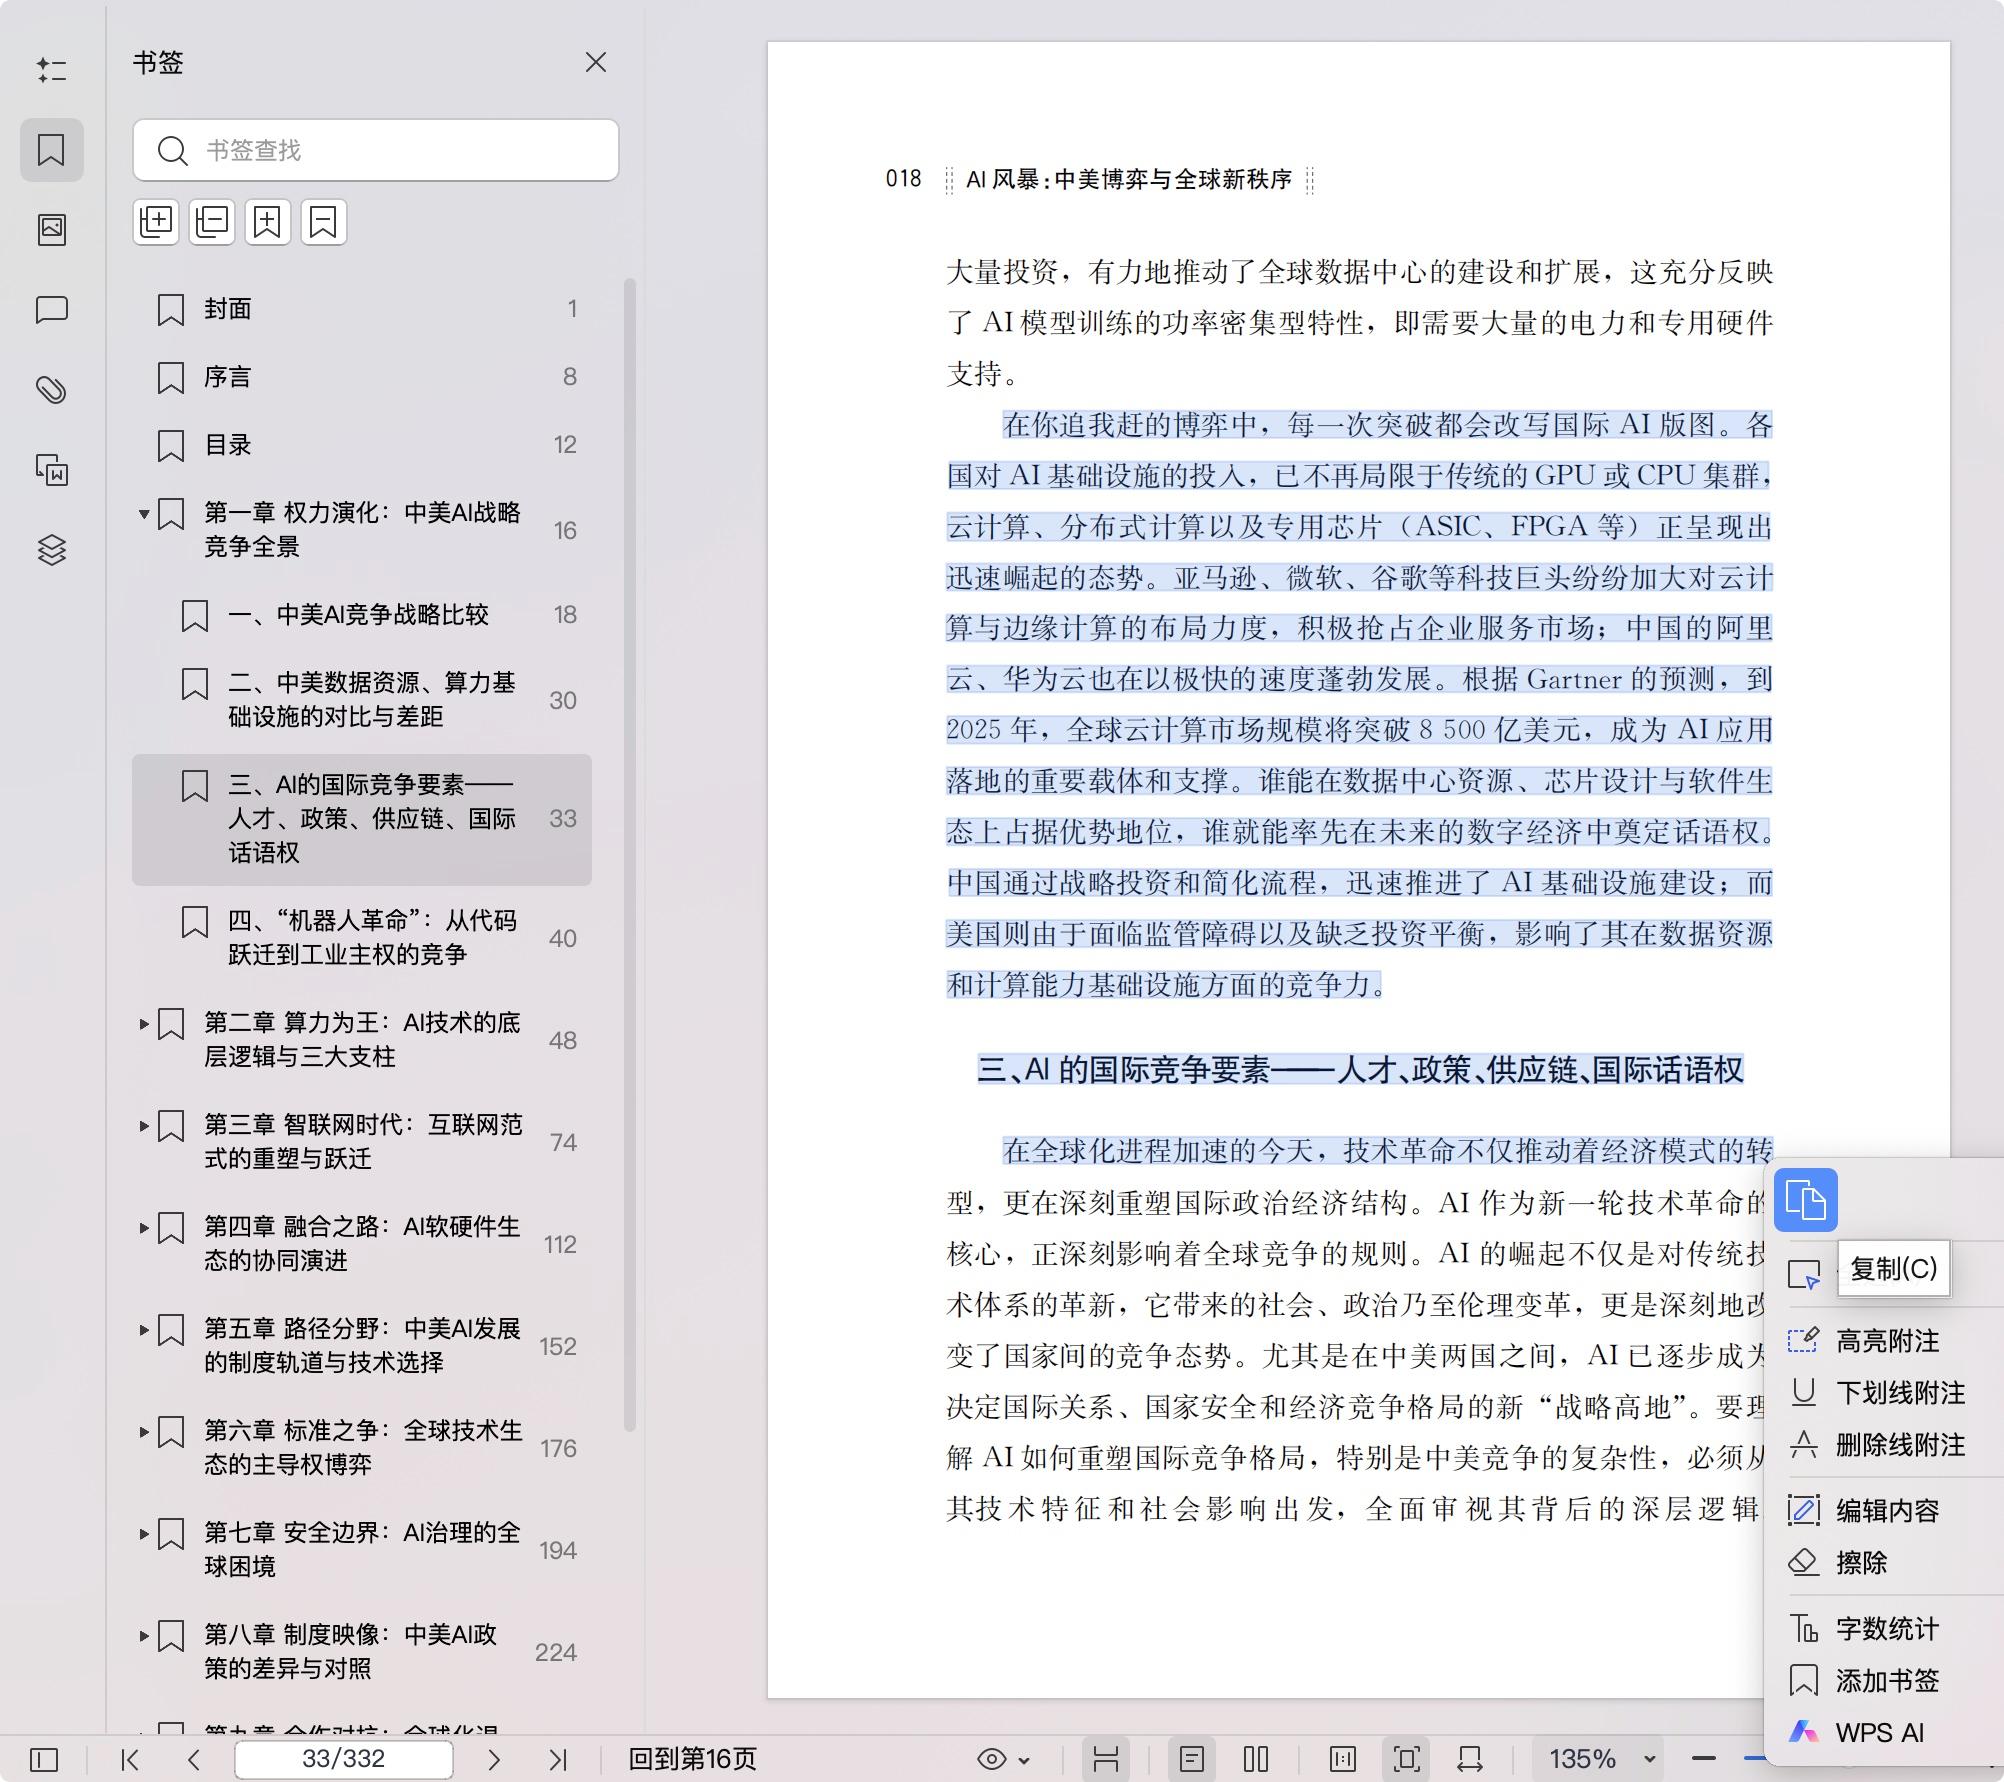
Task: Collapse the 第一章 bookmark chapter
Action: (x=143, y=513)
